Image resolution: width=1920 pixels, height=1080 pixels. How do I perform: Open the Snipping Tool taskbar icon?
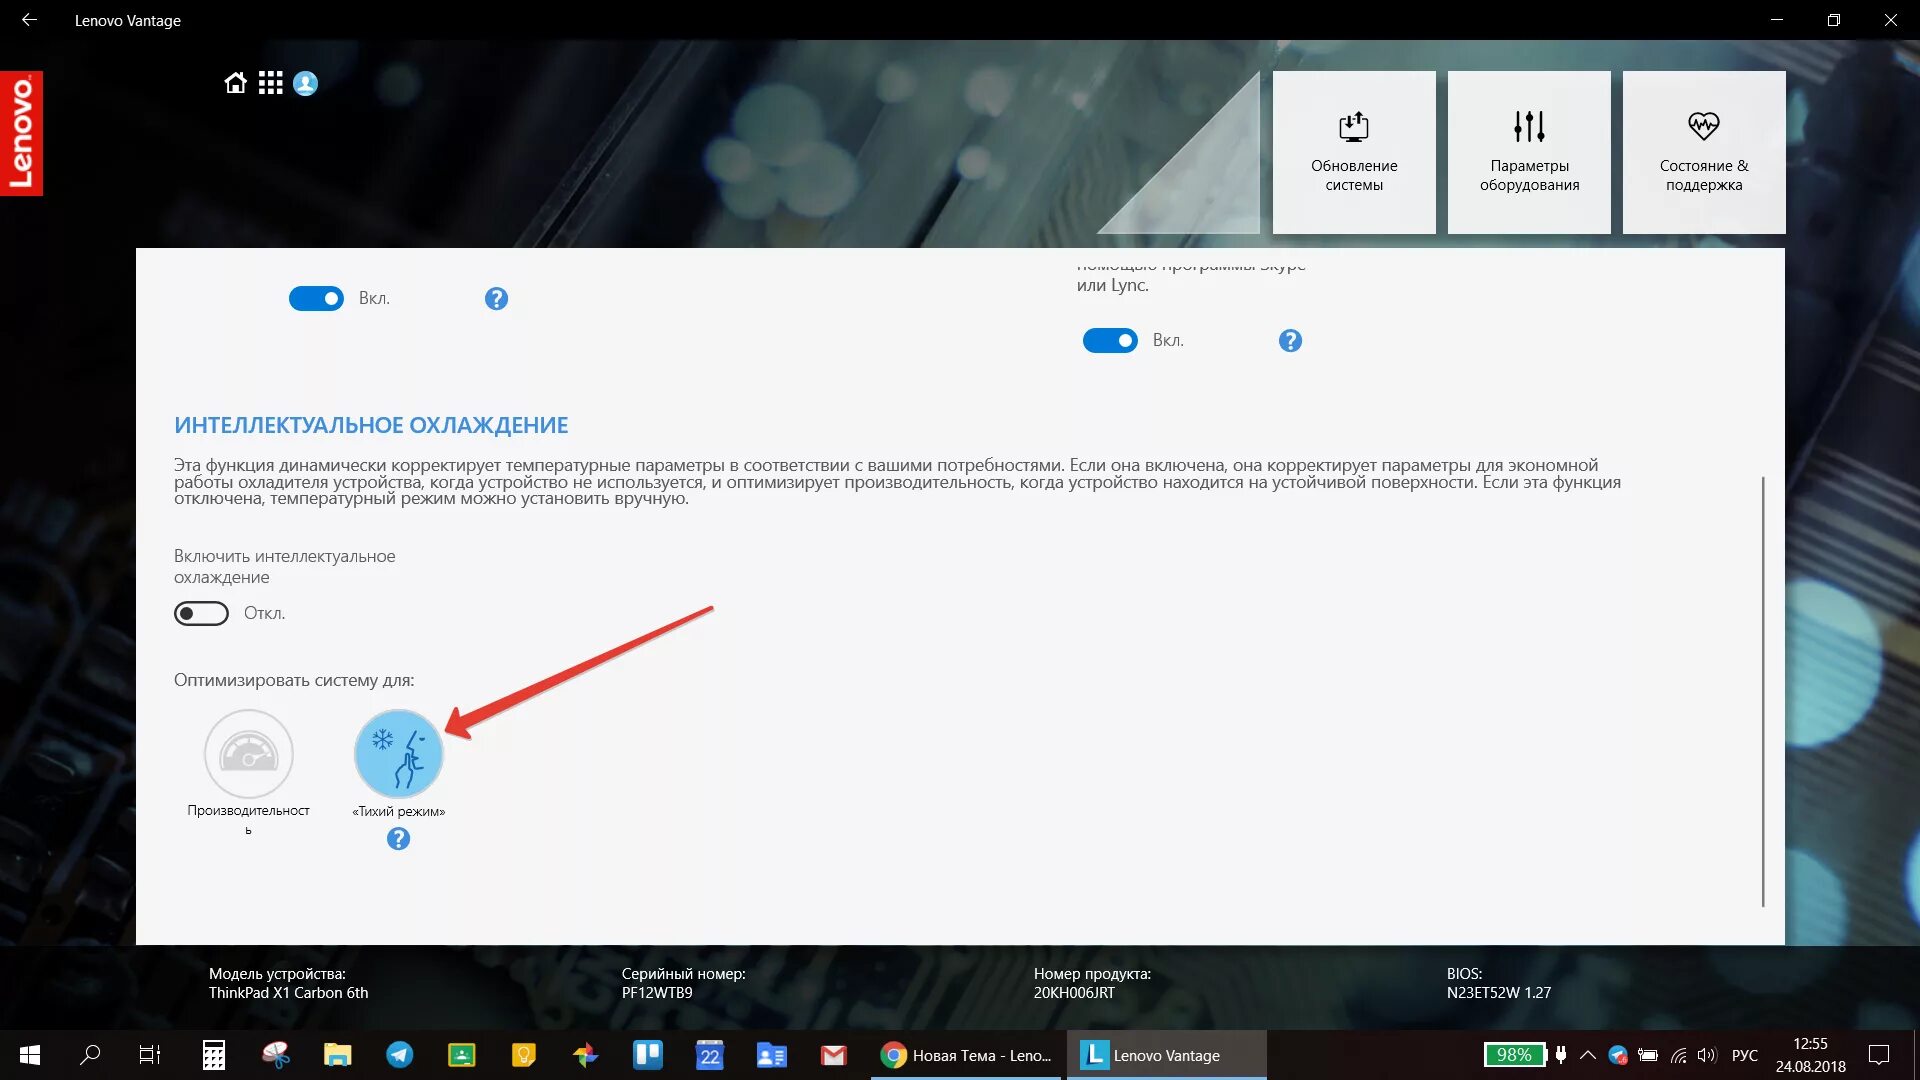(x=276, y=1055)
